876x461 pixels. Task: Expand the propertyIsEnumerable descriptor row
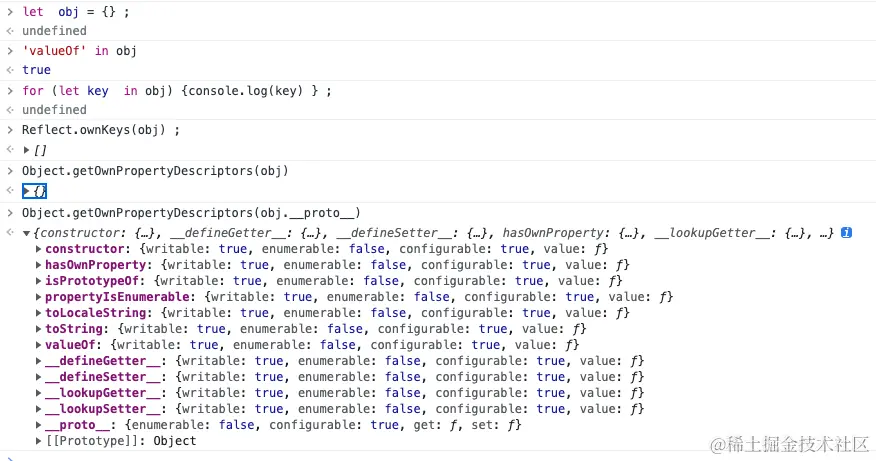point(39,297)
